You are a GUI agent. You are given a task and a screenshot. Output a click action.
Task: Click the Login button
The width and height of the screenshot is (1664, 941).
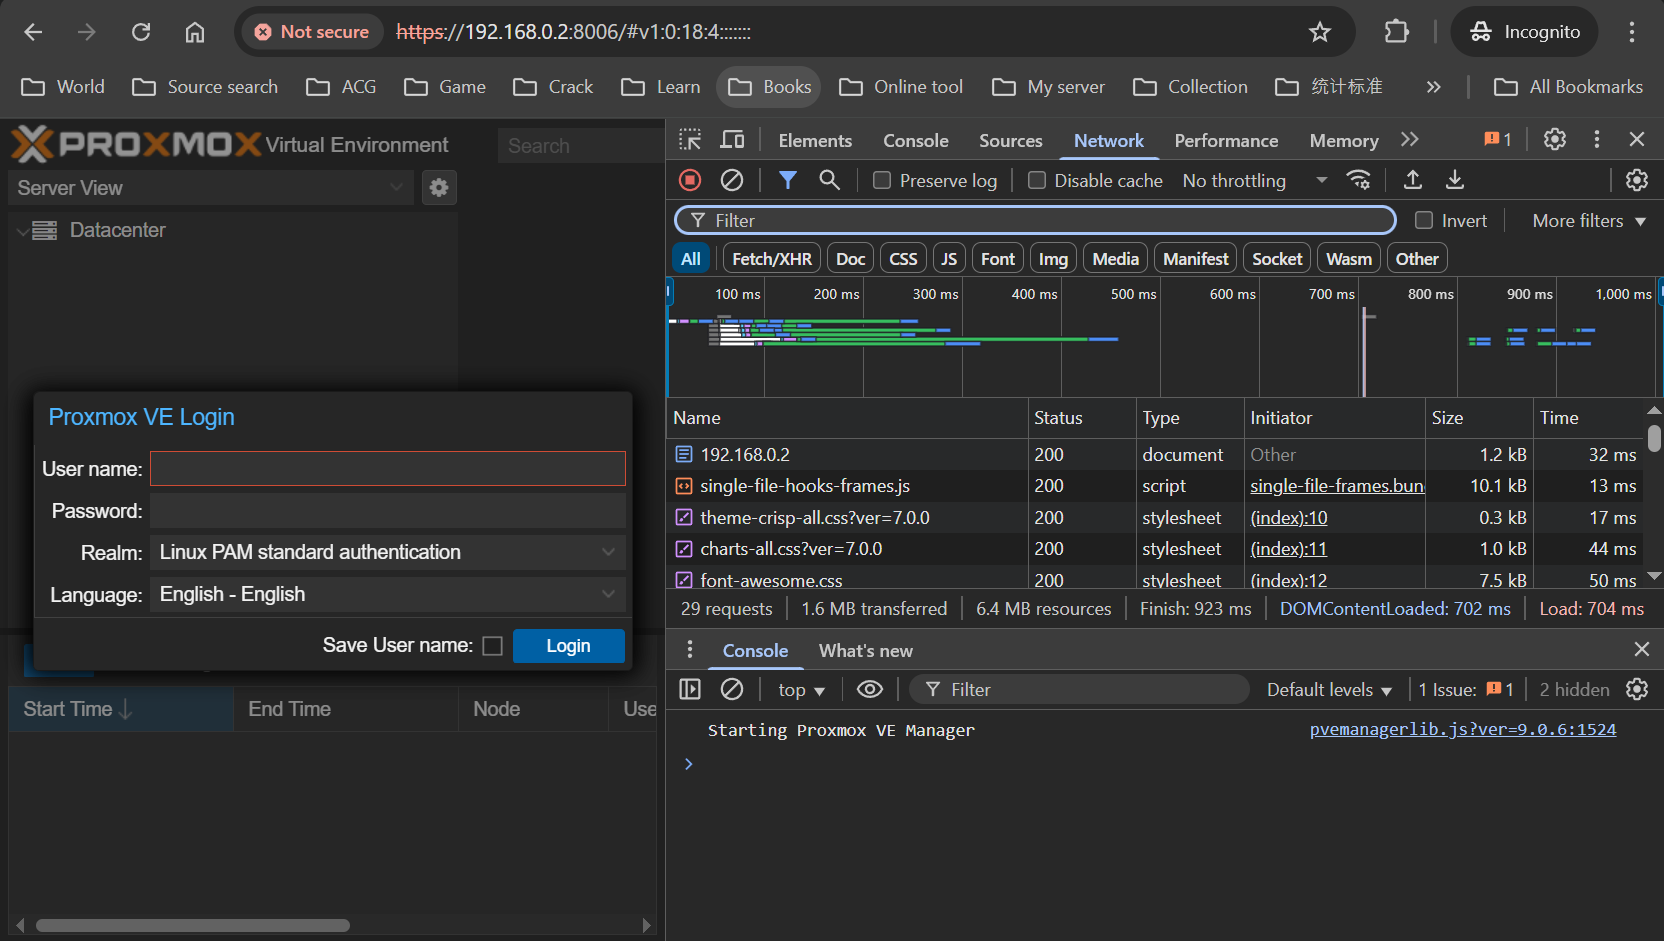click(x=568, y=646)
